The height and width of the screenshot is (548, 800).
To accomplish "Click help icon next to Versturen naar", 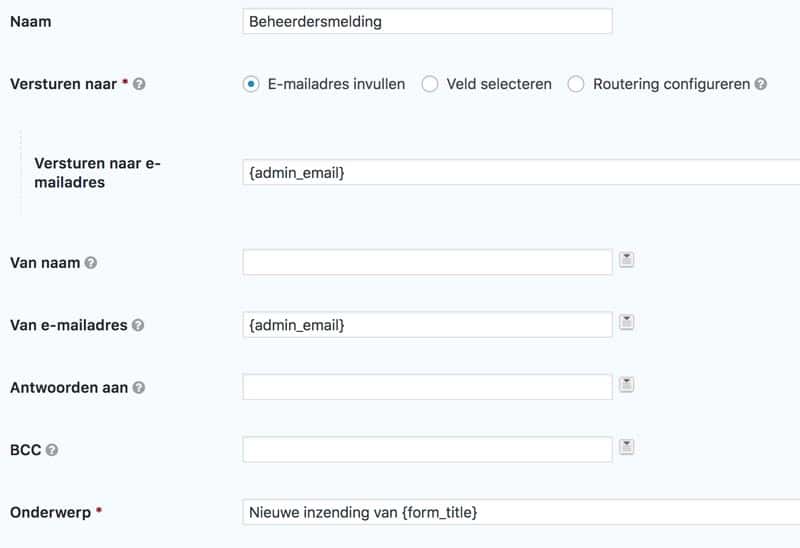I will 139,84.
